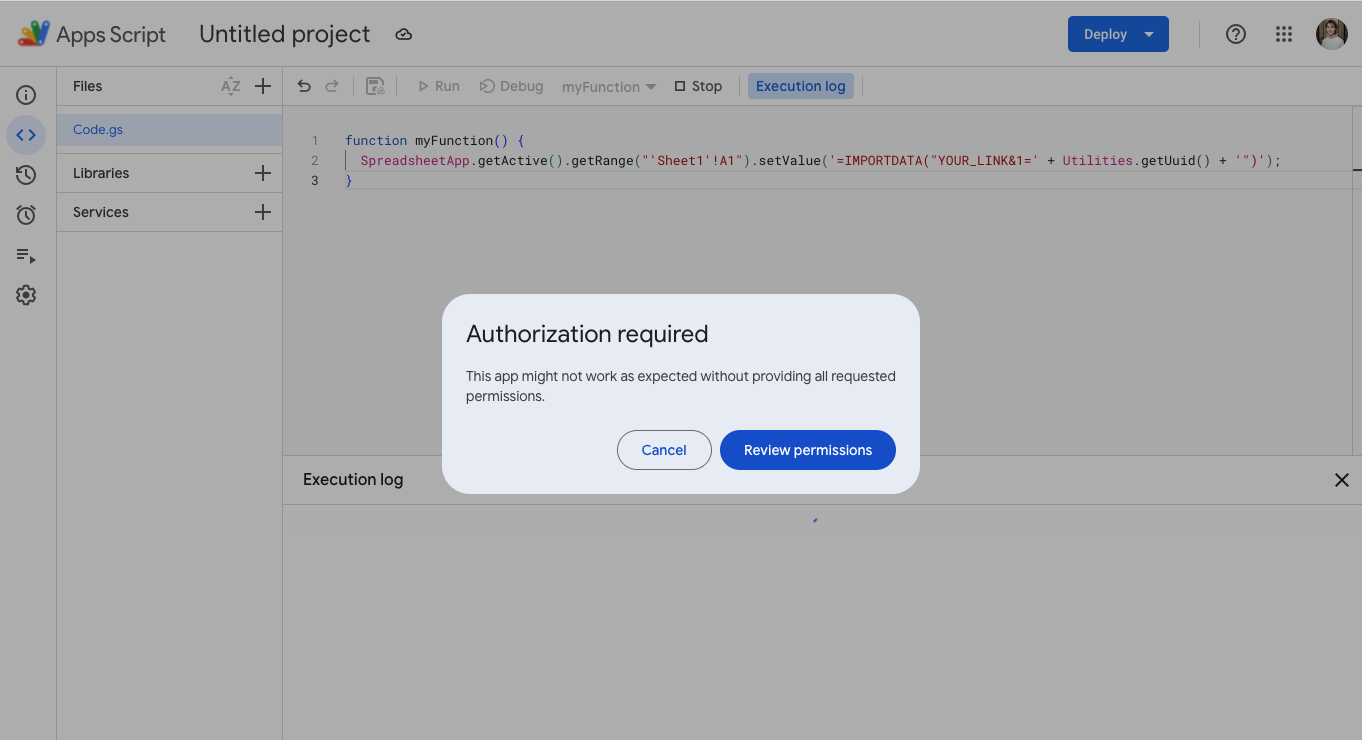Open Project Settings gear icon
Image resolution: width=1362 pixels, height=740 pixels.
[26, 295]
